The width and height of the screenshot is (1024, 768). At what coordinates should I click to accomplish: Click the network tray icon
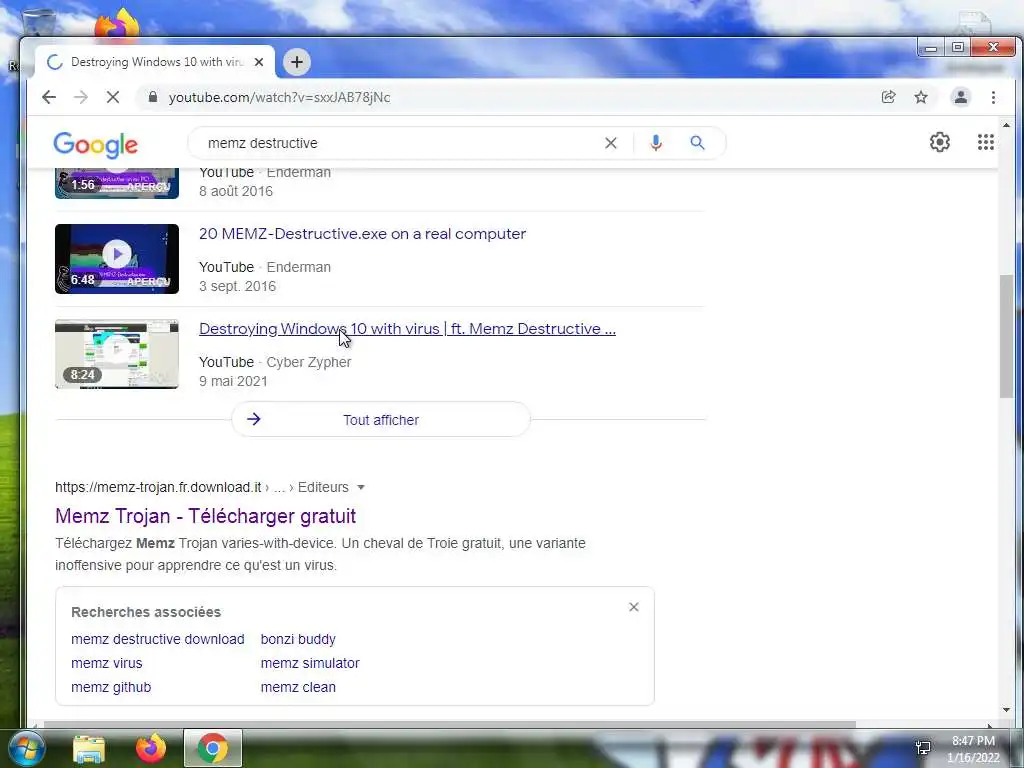[923, 748]
